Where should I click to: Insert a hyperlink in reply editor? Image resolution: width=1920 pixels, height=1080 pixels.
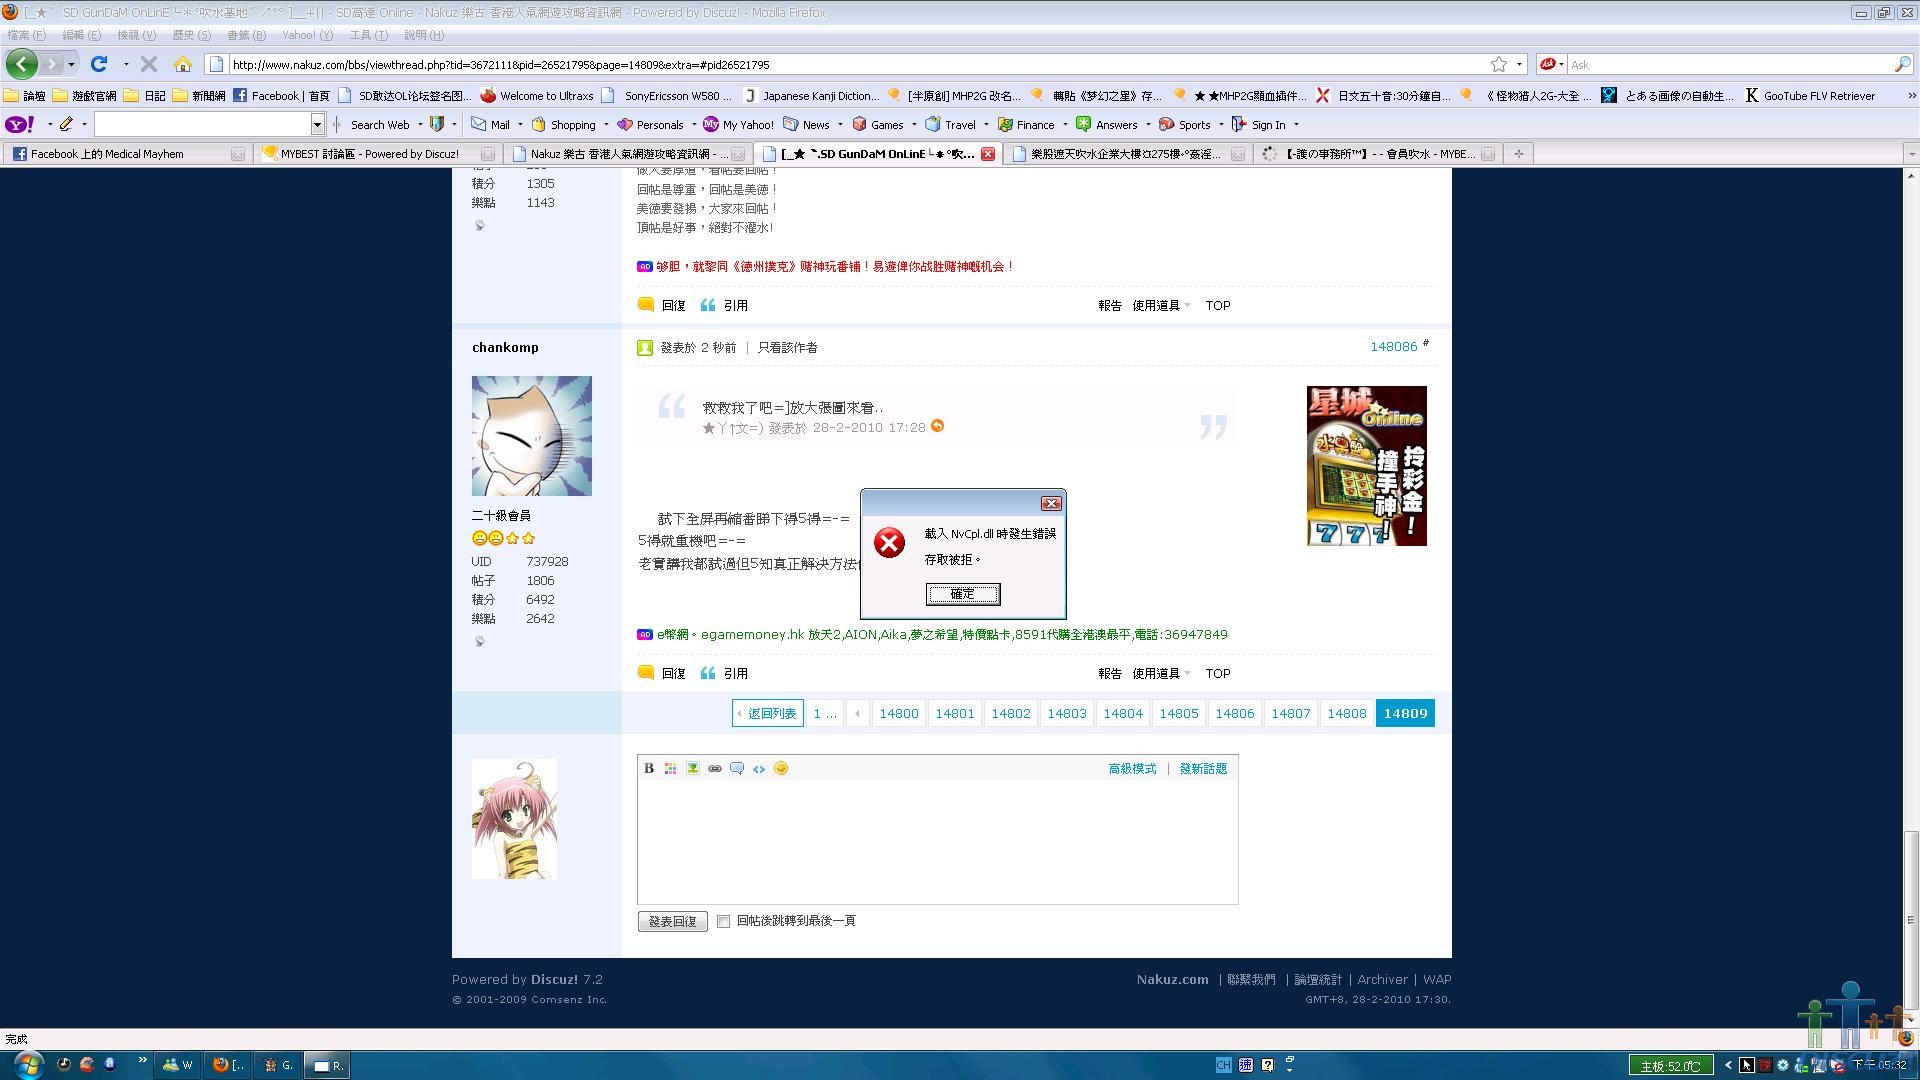point(715,768)
